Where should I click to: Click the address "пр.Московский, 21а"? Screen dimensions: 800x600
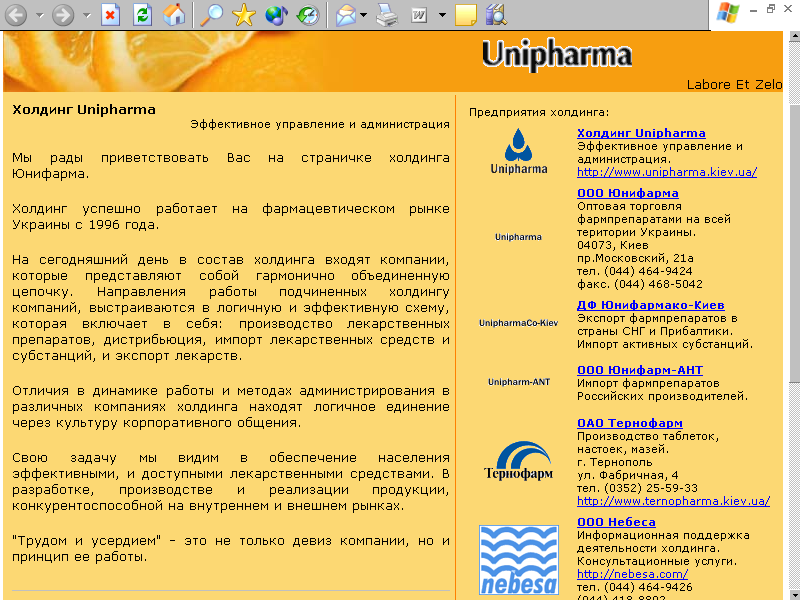pyautogui.click(x=635, y=258)
